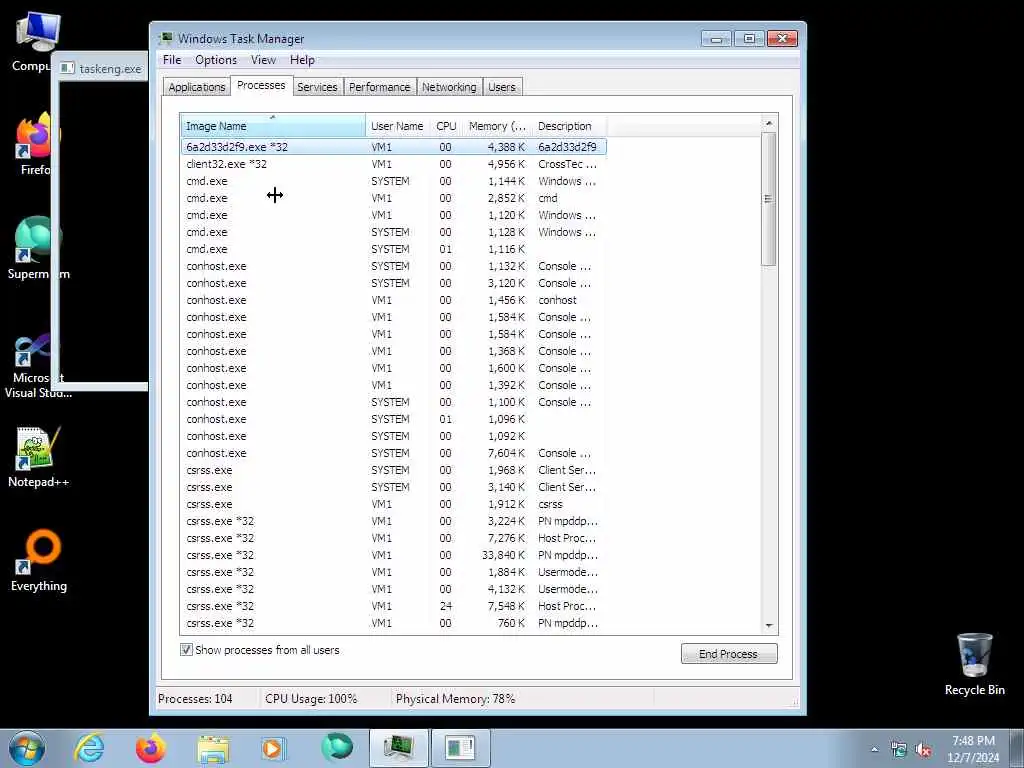Open Windows Media Player taskbar icon

274,748
